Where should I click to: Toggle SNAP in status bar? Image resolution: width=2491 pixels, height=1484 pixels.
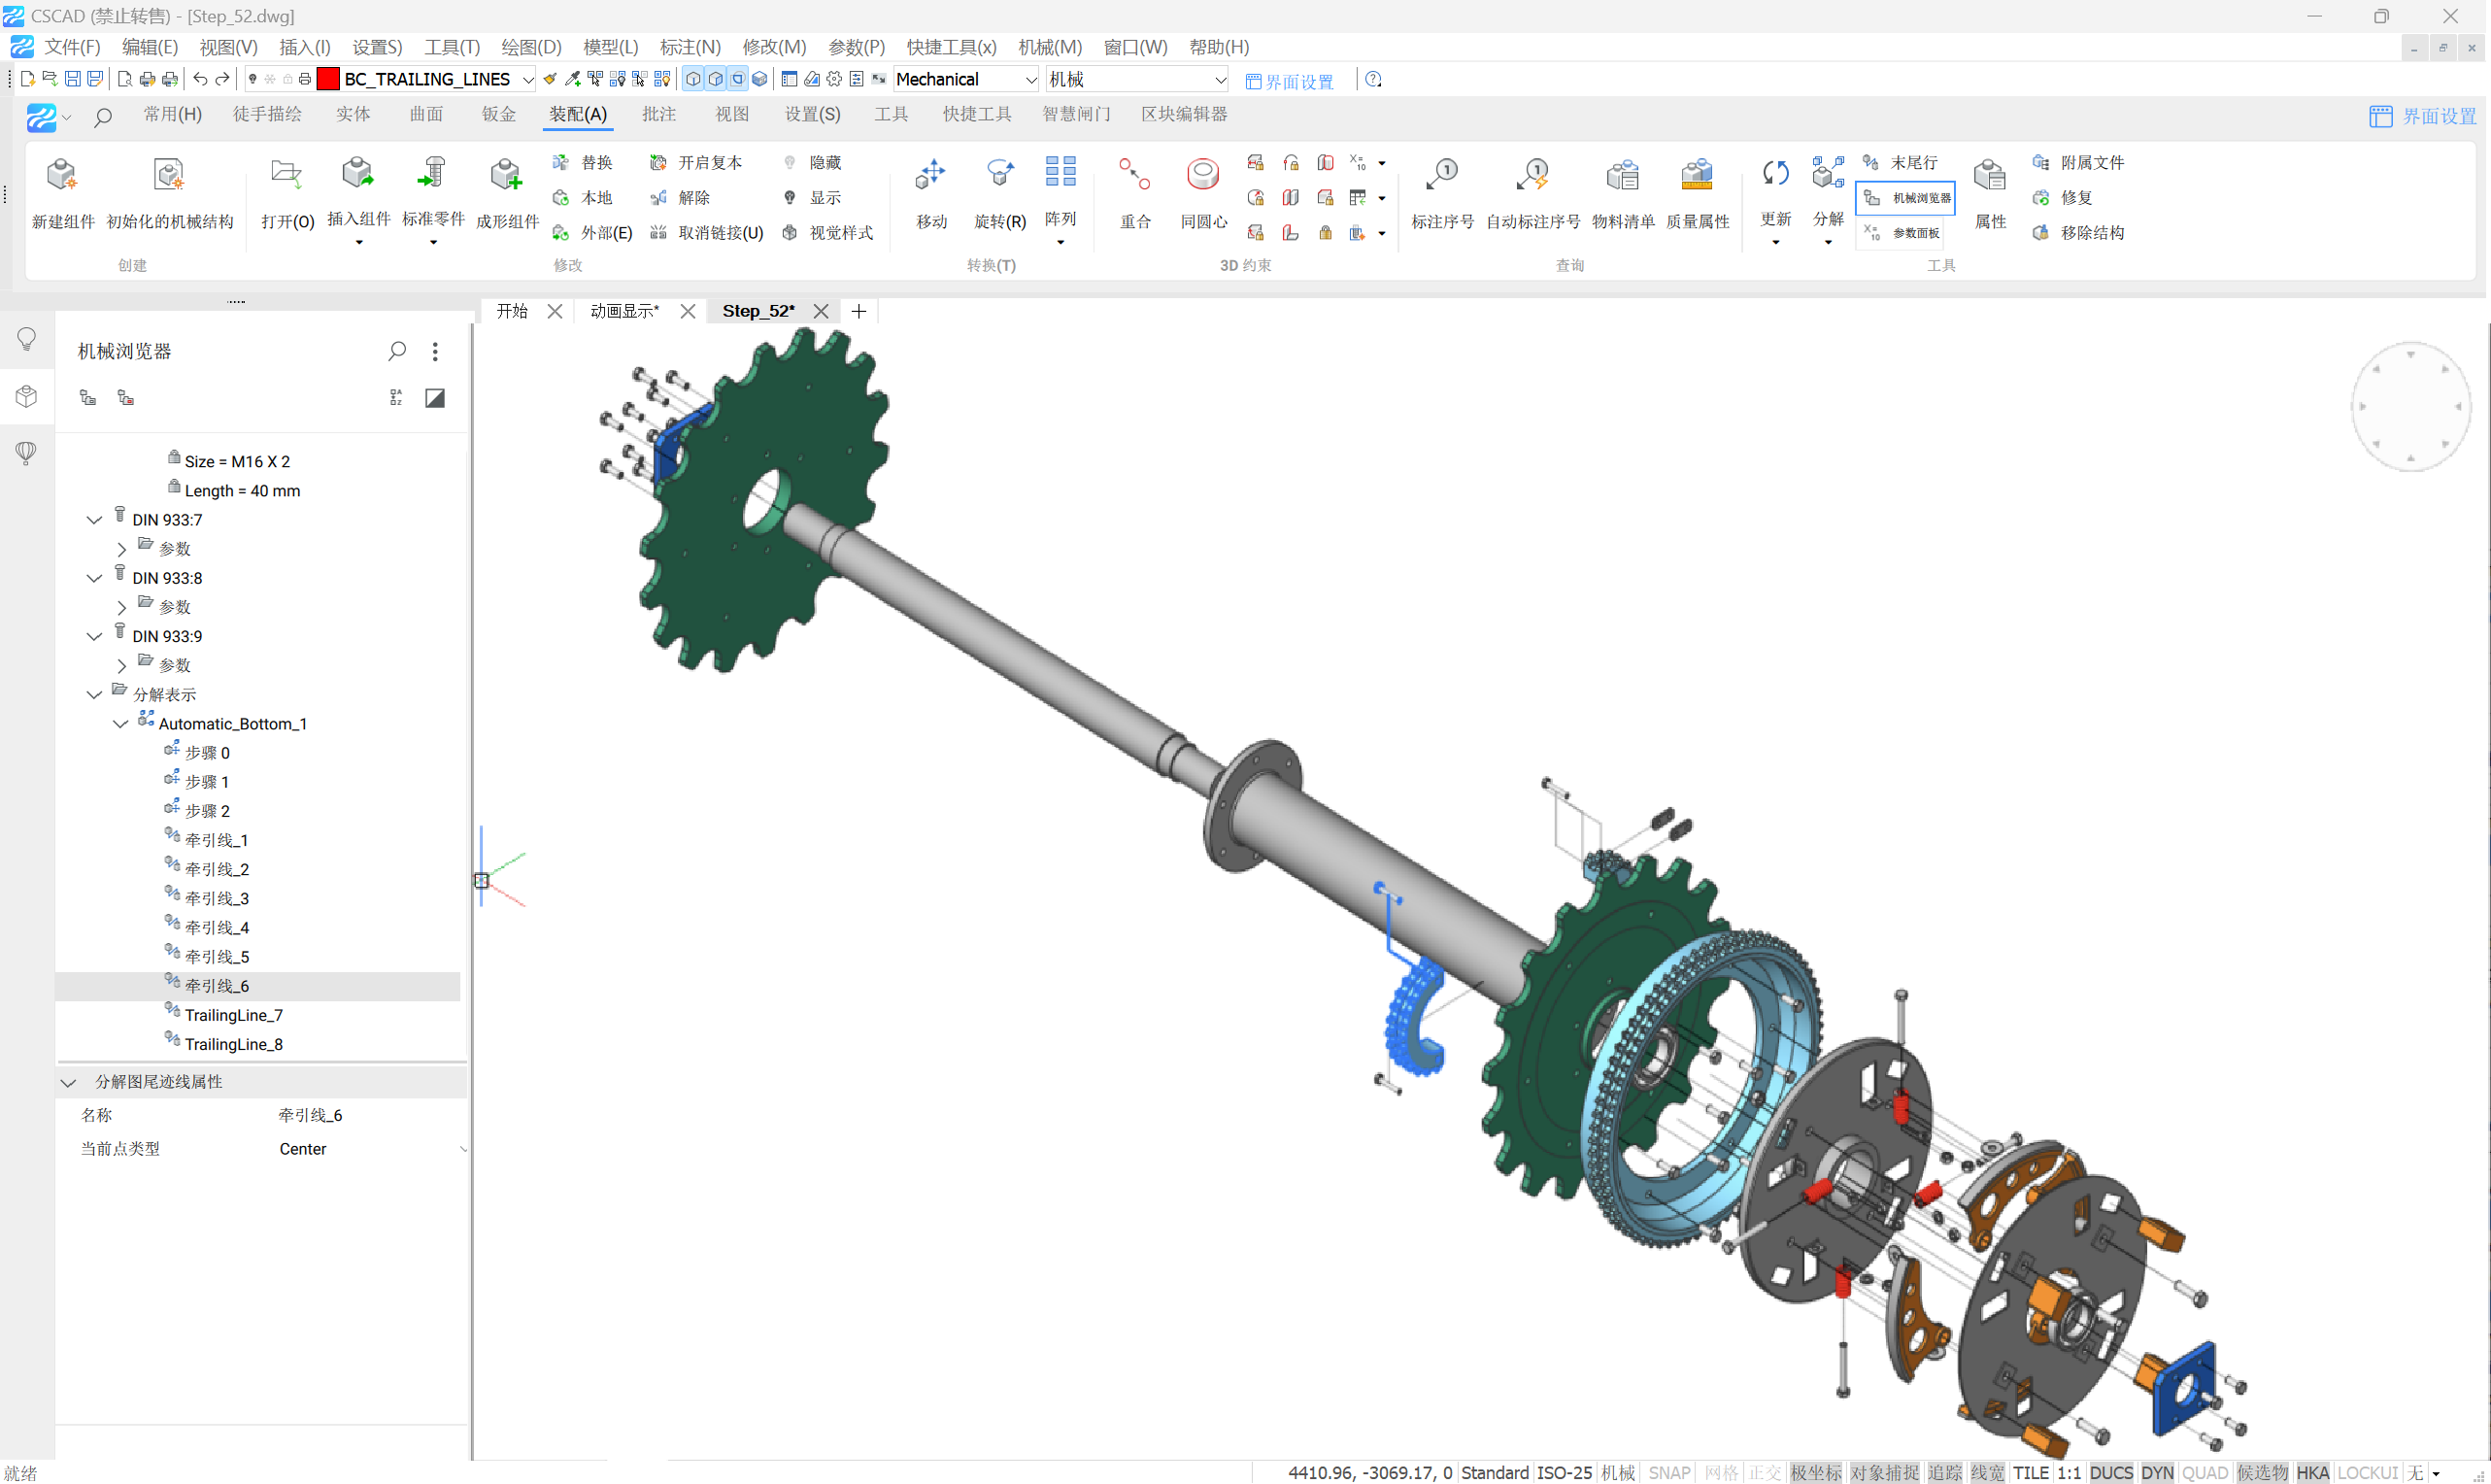pos(1669,1473)
